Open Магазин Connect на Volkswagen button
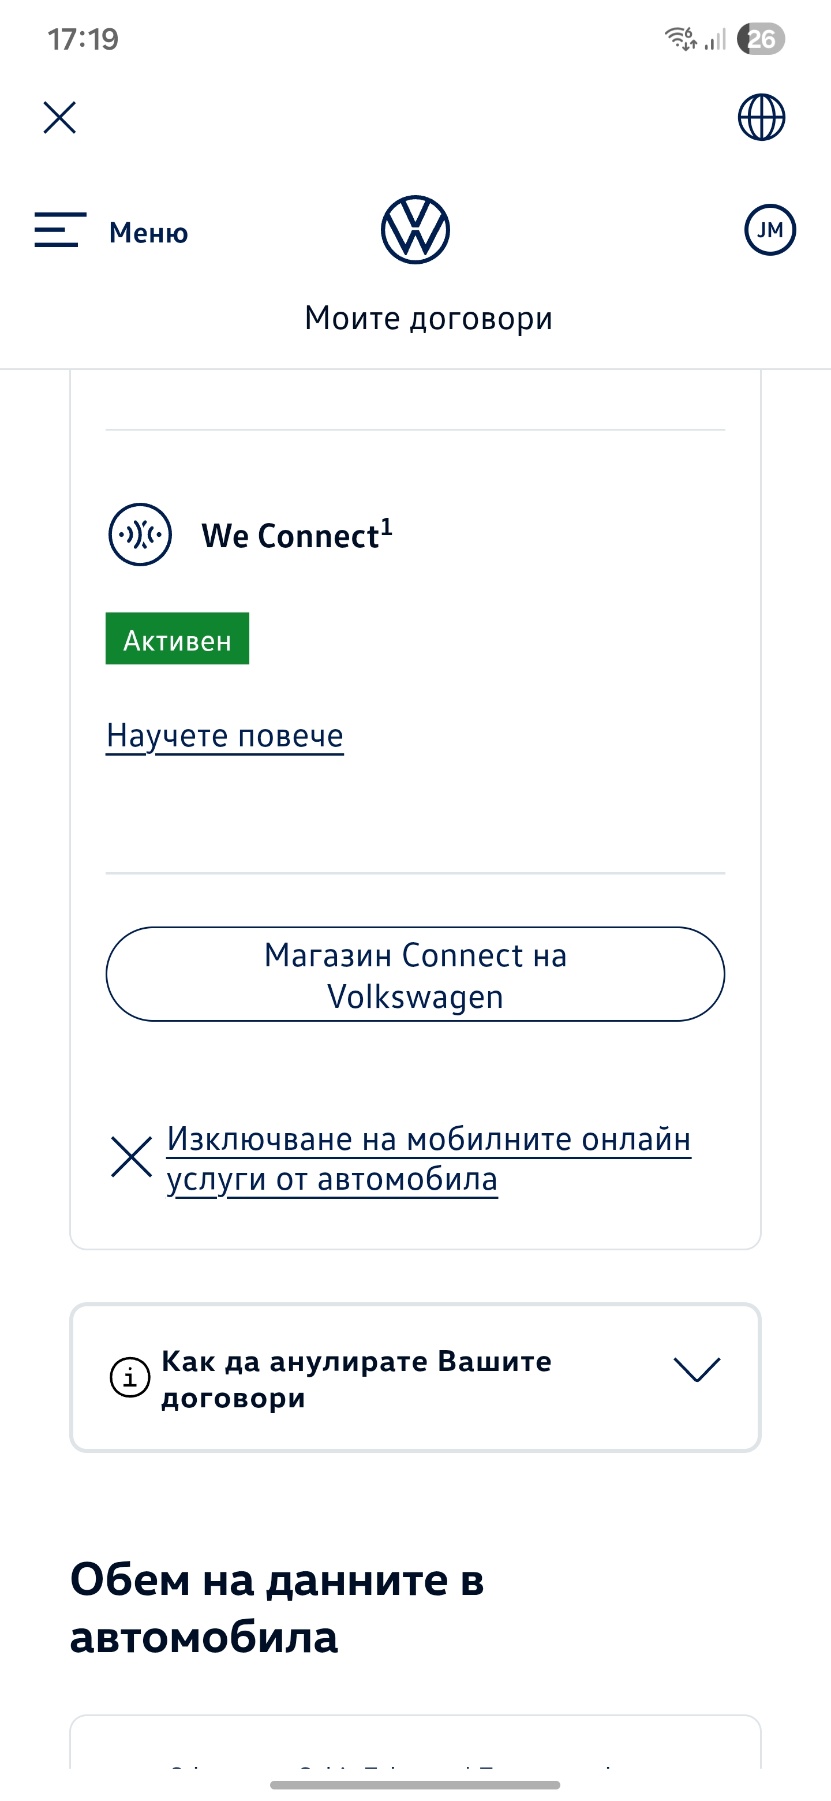This screenshot has height=1801, width=831. 415,975
